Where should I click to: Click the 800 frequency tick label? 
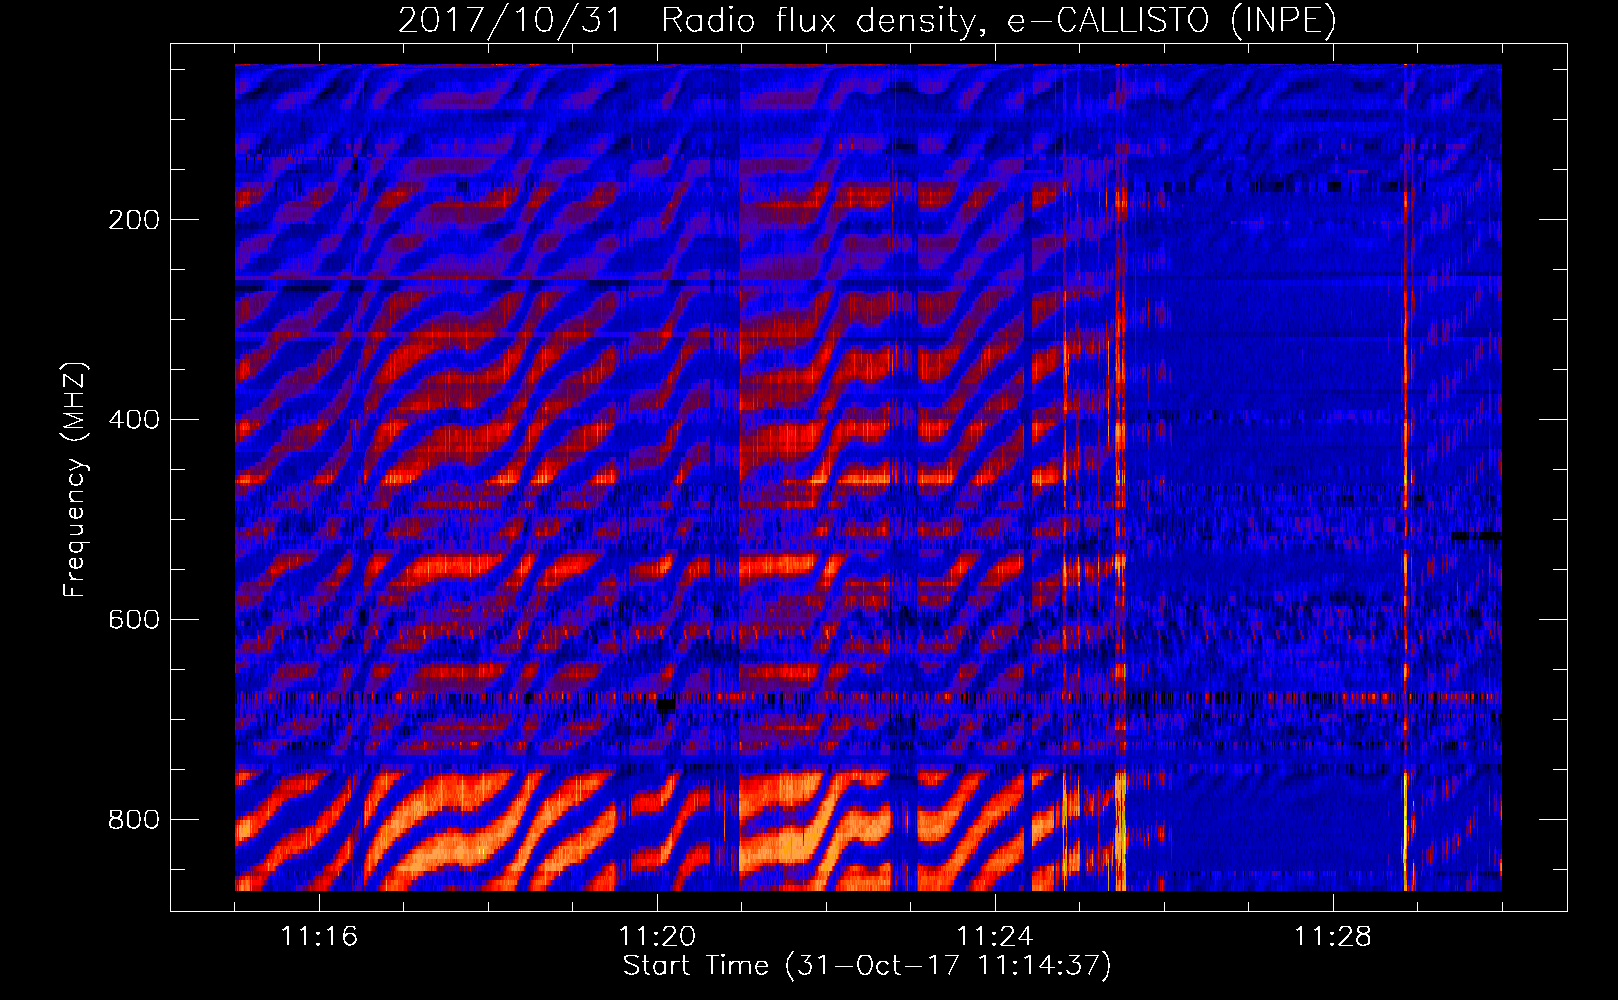(x=133, y=820)
